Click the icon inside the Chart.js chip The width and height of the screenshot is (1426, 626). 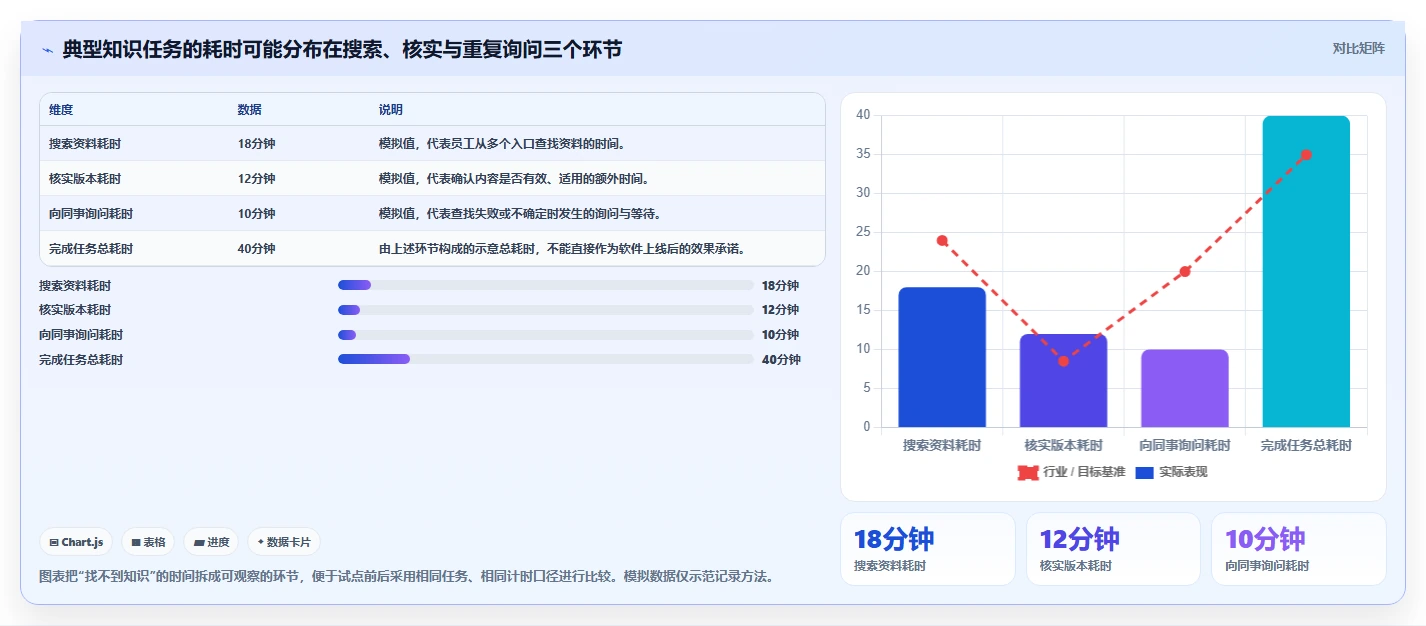pyautogui.click(x=54, y=542)
